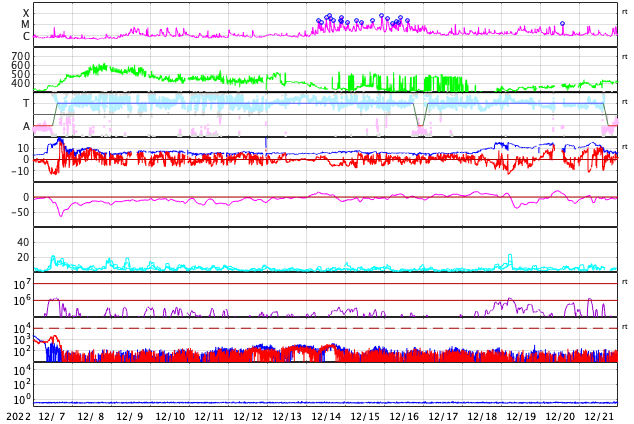634x424 pixels.
Task: Click the rt label beside the X-ray flux panel
Action: click(x=625, y=12)
